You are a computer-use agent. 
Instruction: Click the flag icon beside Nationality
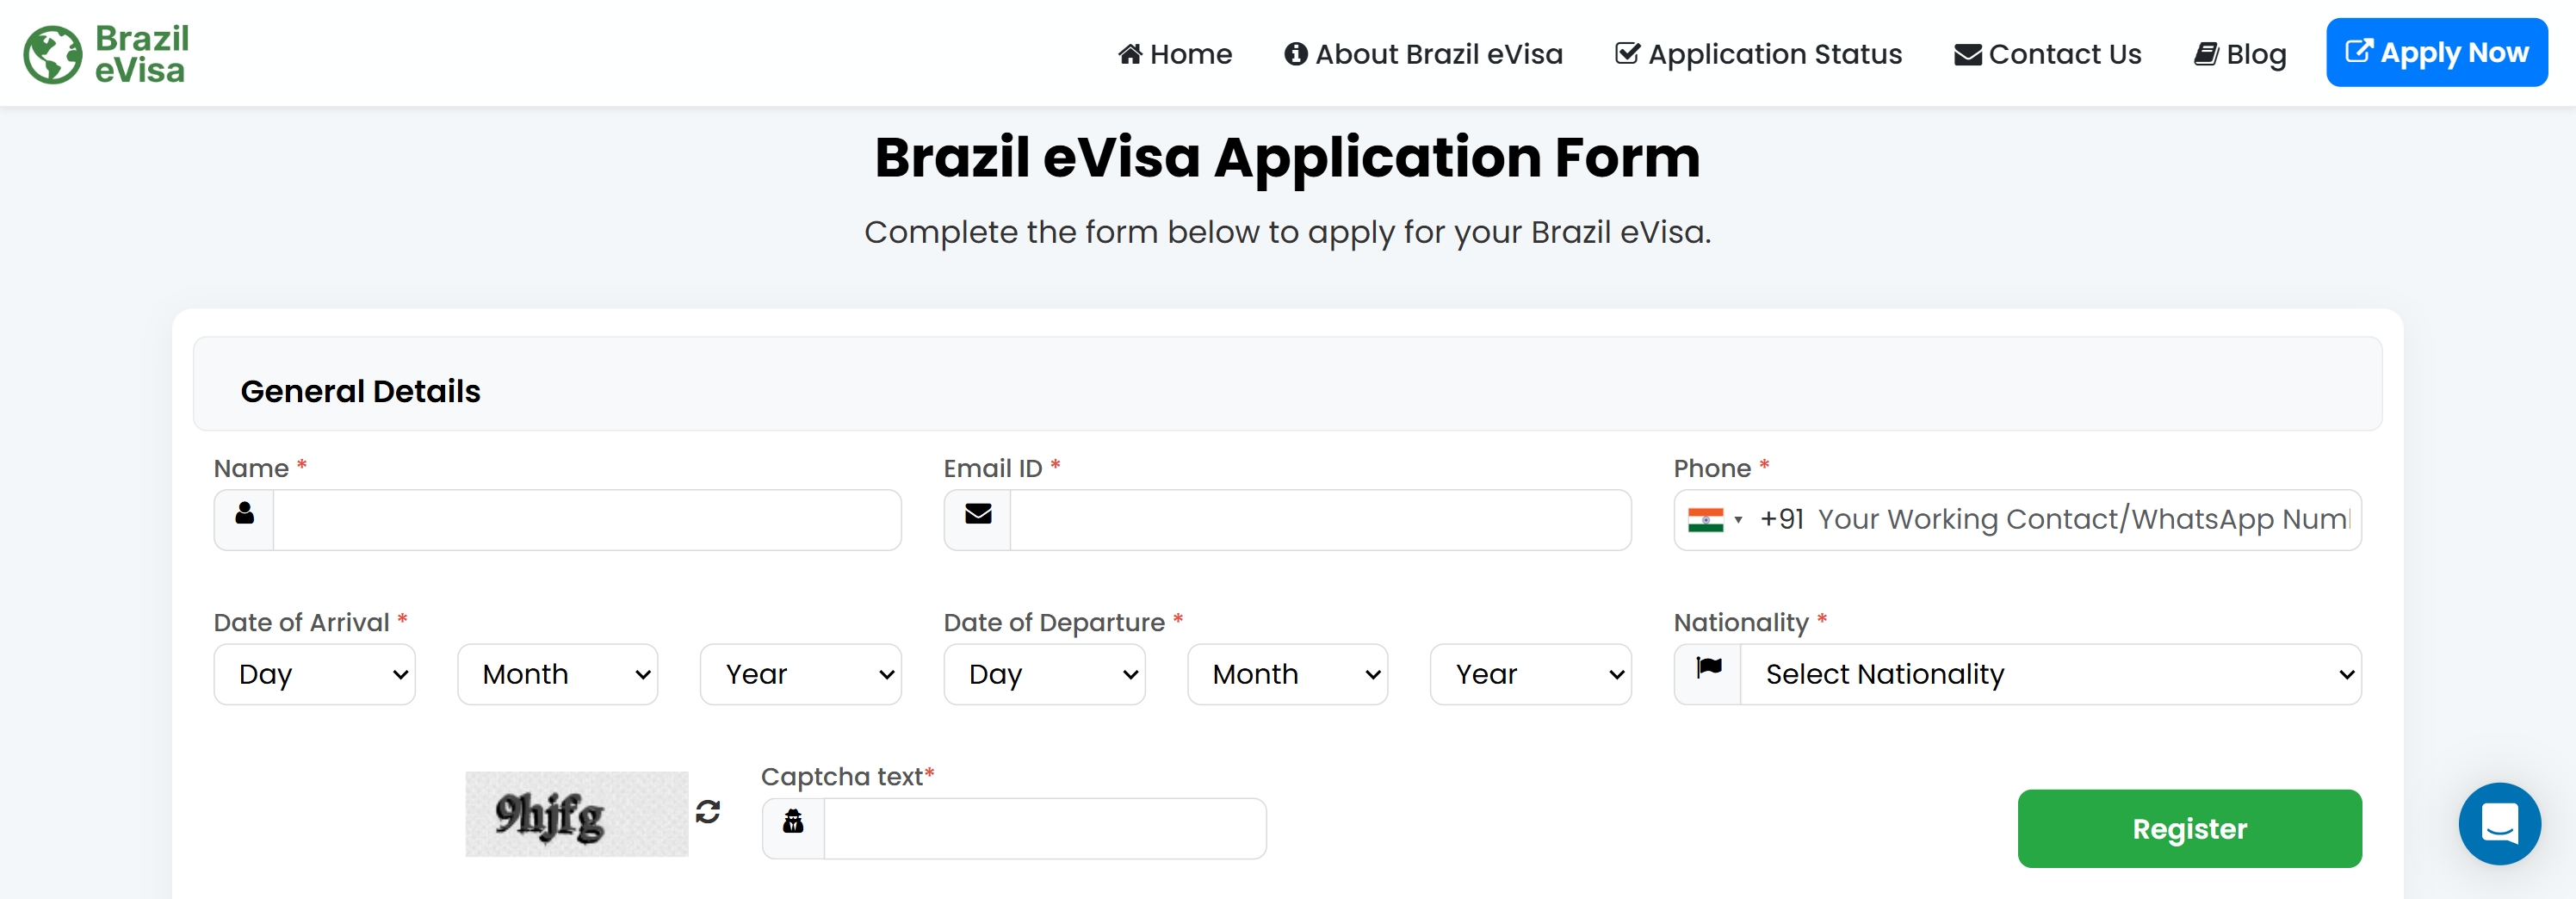pyautogui.click(x=1708, y=668)
